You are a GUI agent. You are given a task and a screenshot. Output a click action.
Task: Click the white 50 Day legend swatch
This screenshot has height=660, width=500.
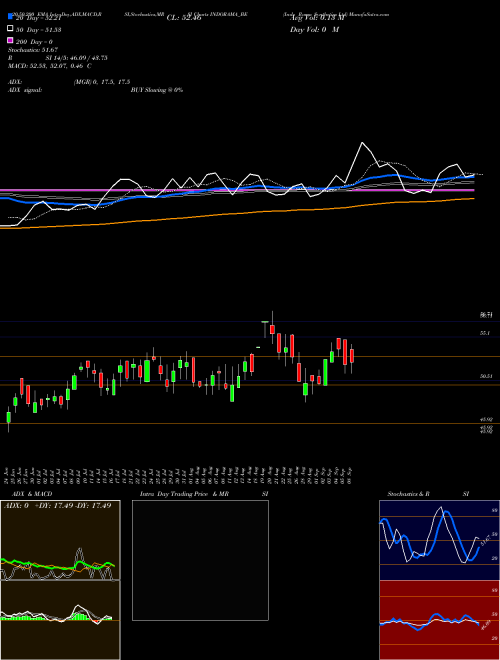(x=10, y=29)
